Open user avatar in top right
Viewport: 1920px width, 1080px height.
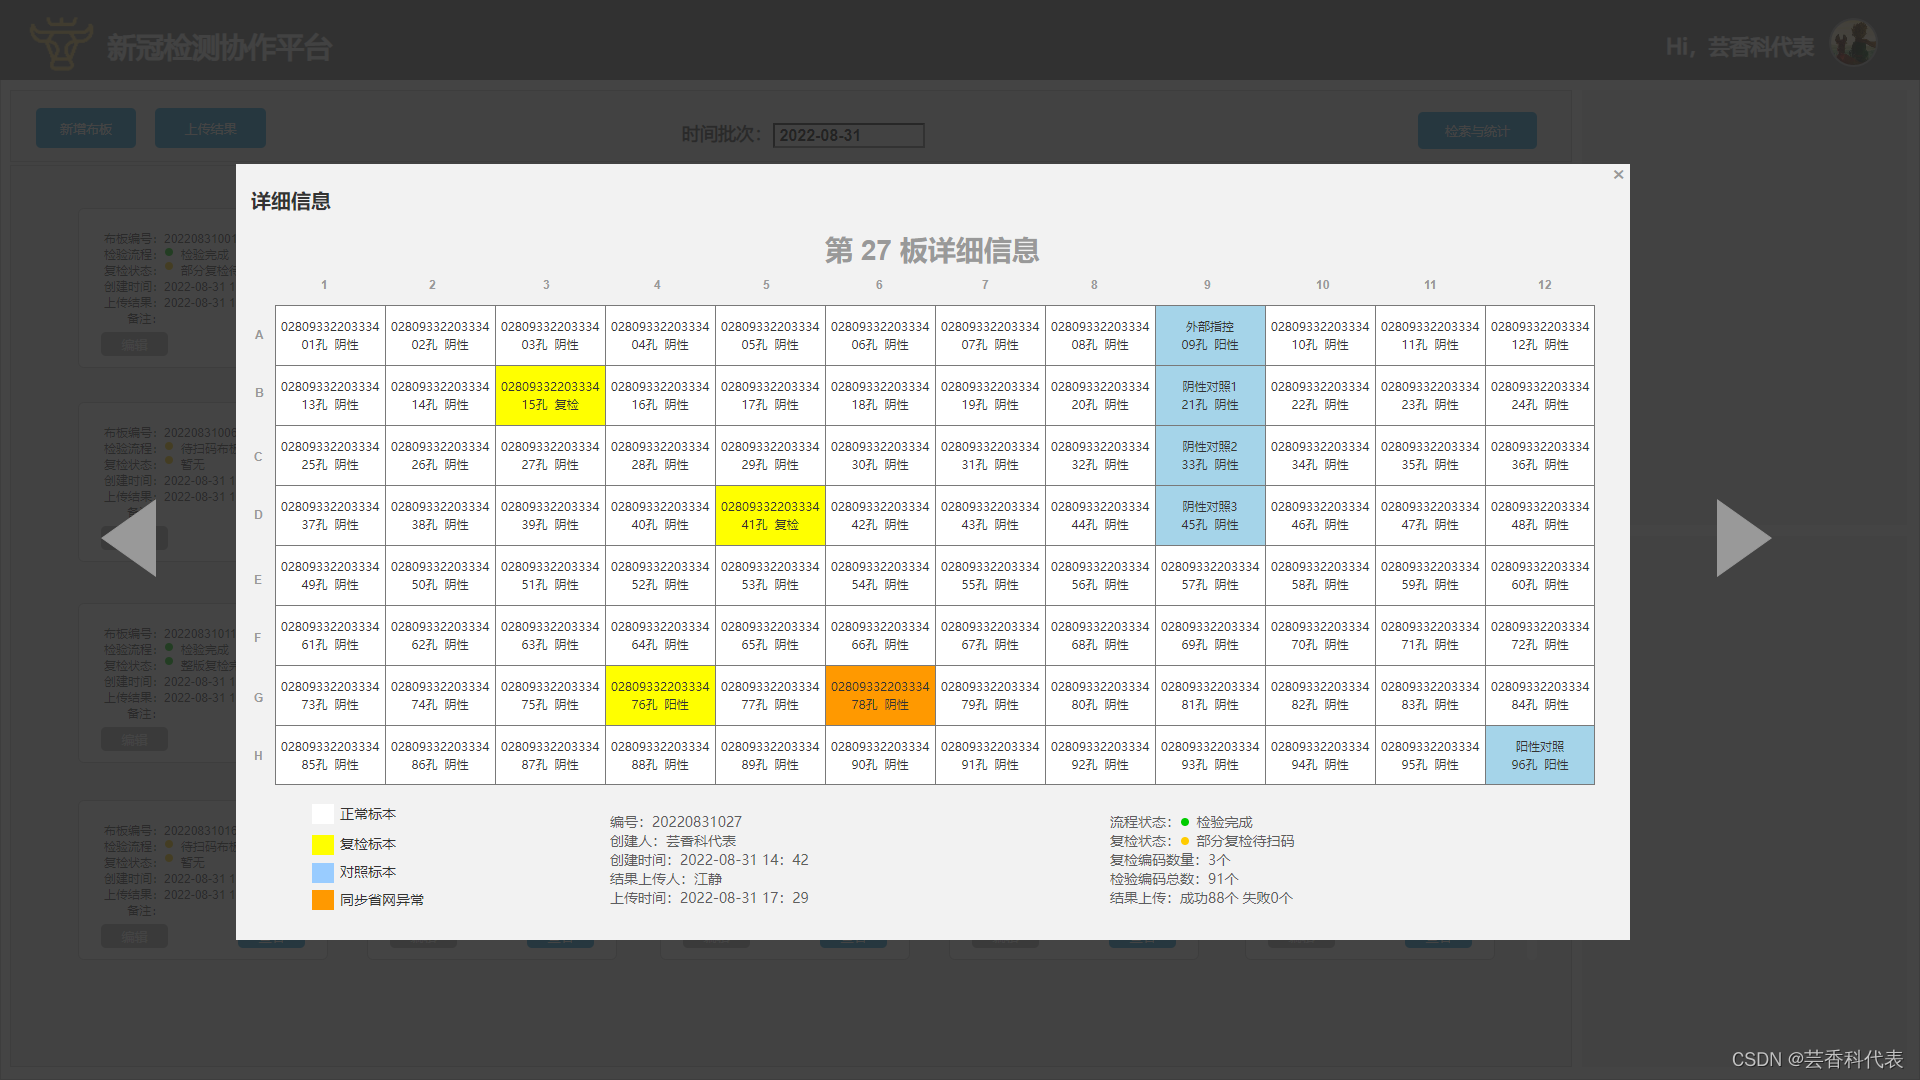point(1853,43)
